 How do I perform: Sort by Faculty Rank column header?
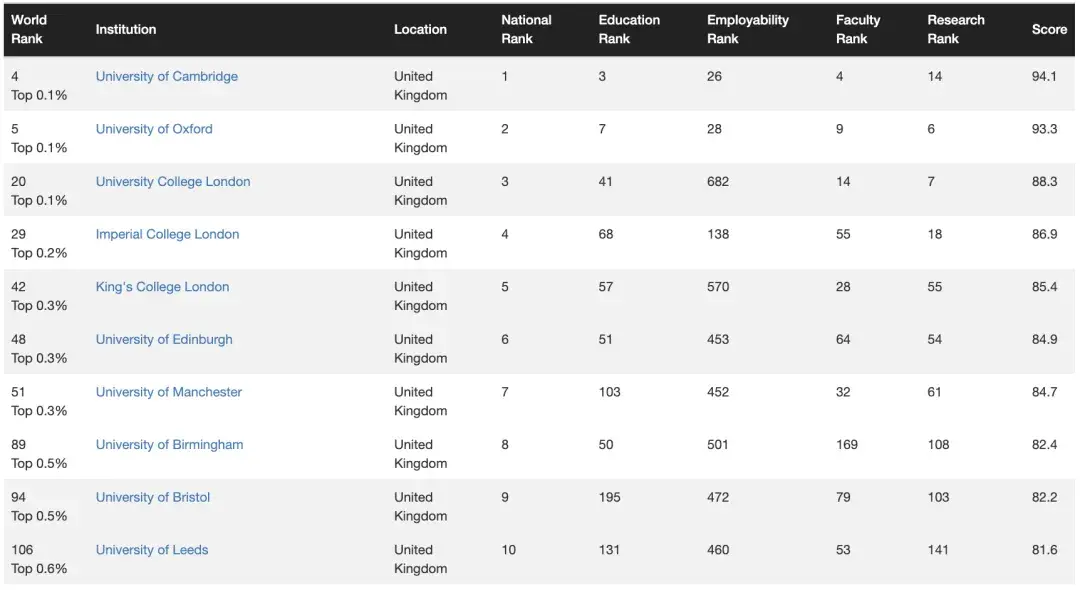coord(858,29)
